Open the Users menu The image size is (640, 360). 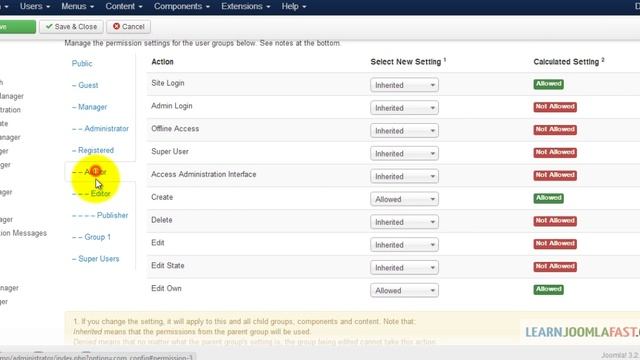(x=35, y=7)
